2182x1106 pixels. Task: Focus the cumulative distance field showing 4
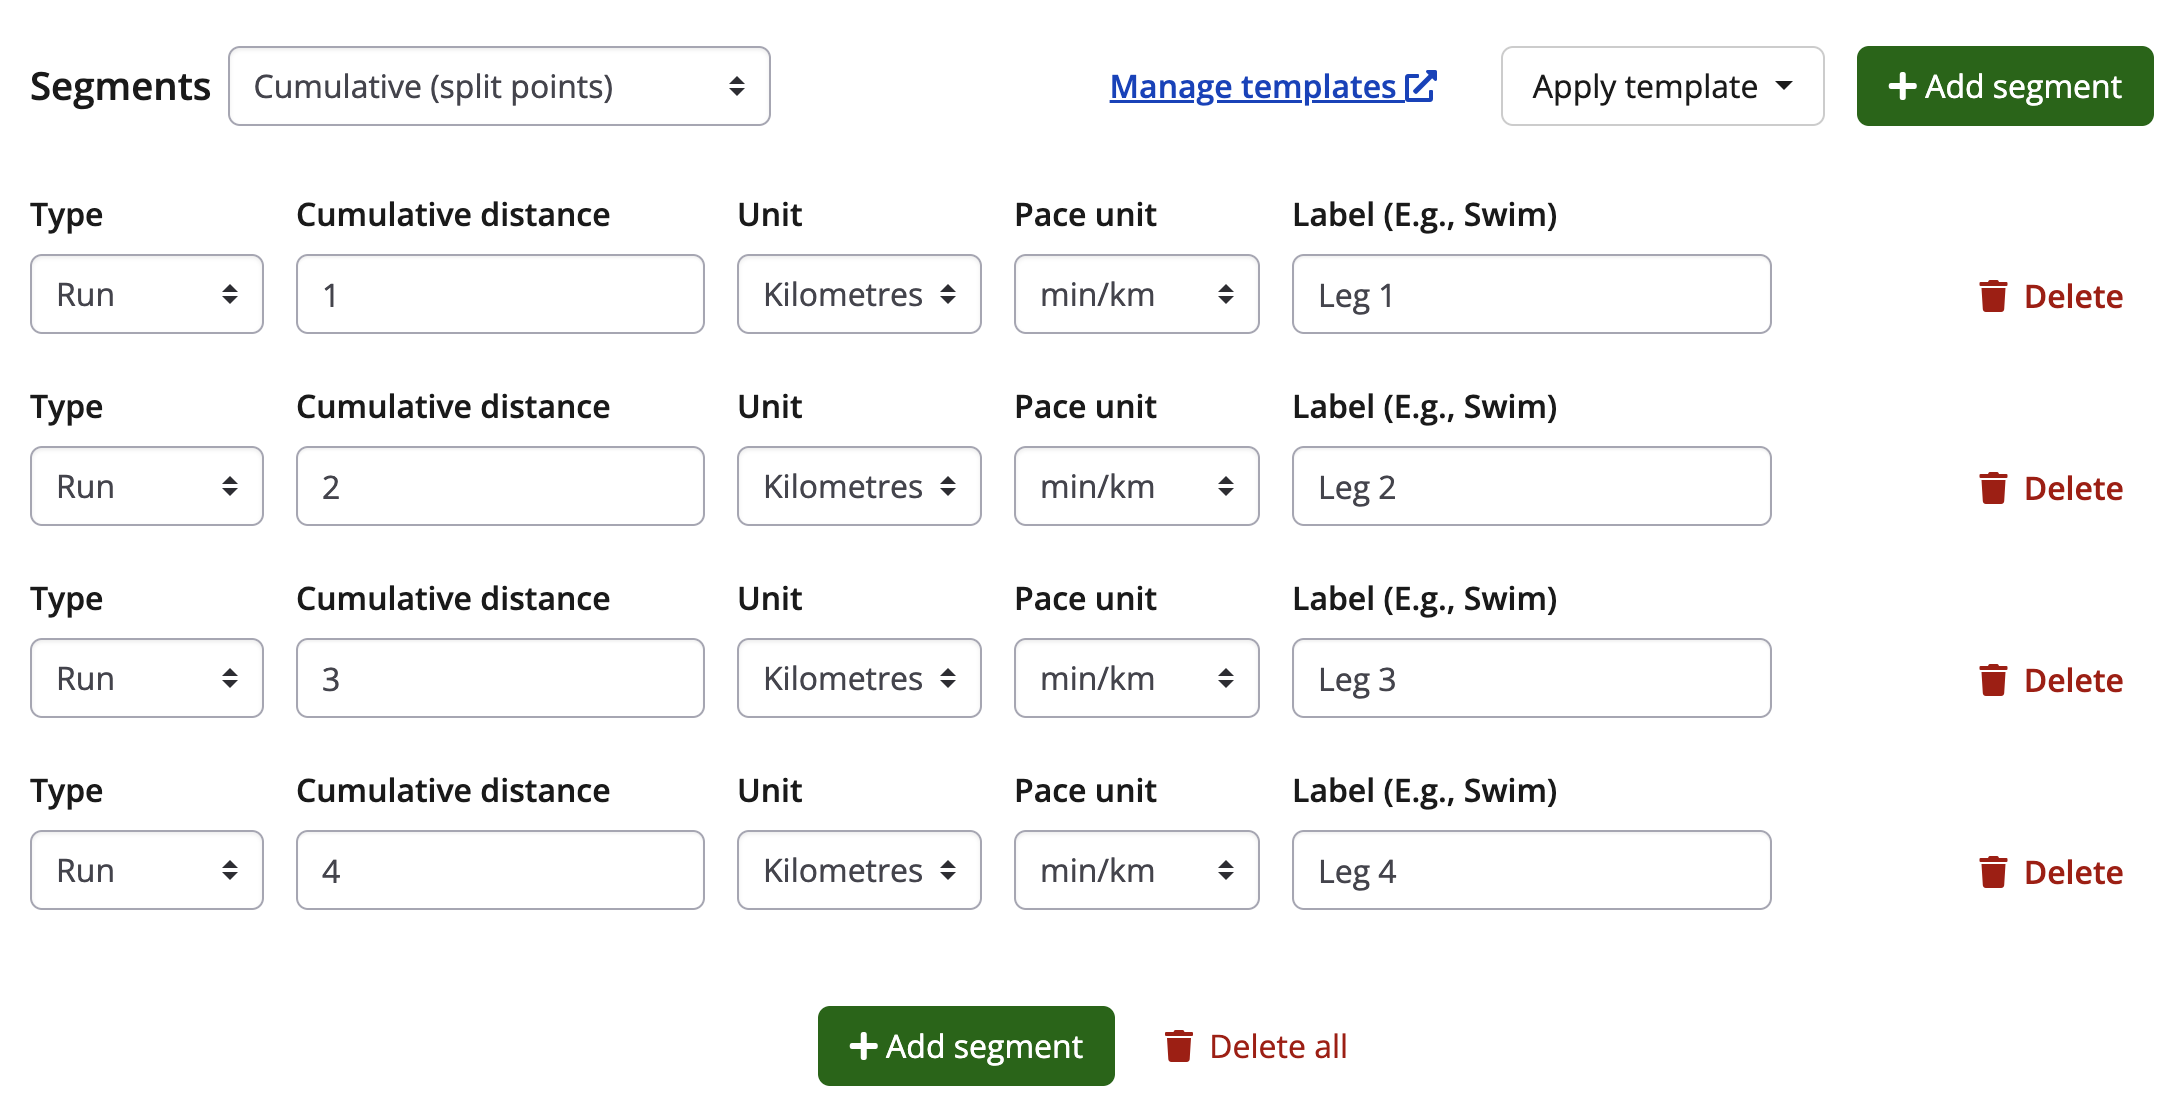pos(500,871)
